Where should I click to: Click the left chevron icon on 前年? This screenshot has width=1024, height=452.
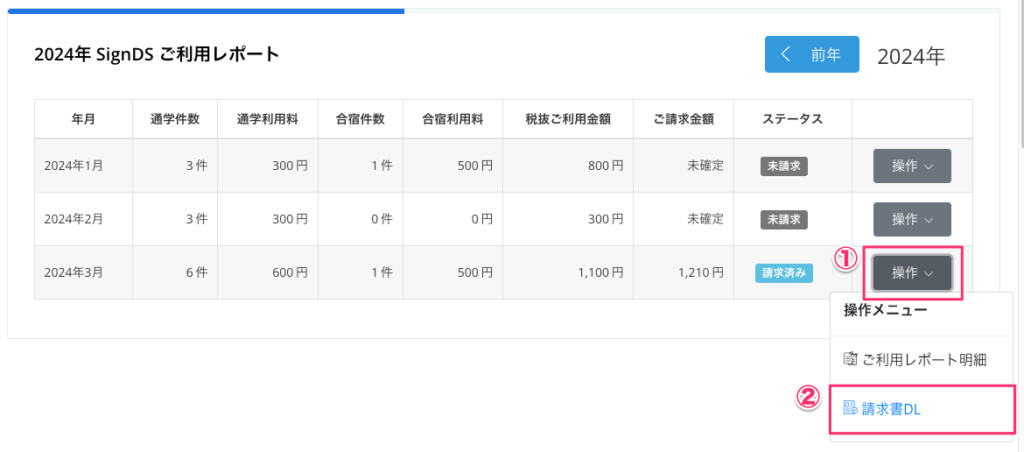(x=786, y=55)
